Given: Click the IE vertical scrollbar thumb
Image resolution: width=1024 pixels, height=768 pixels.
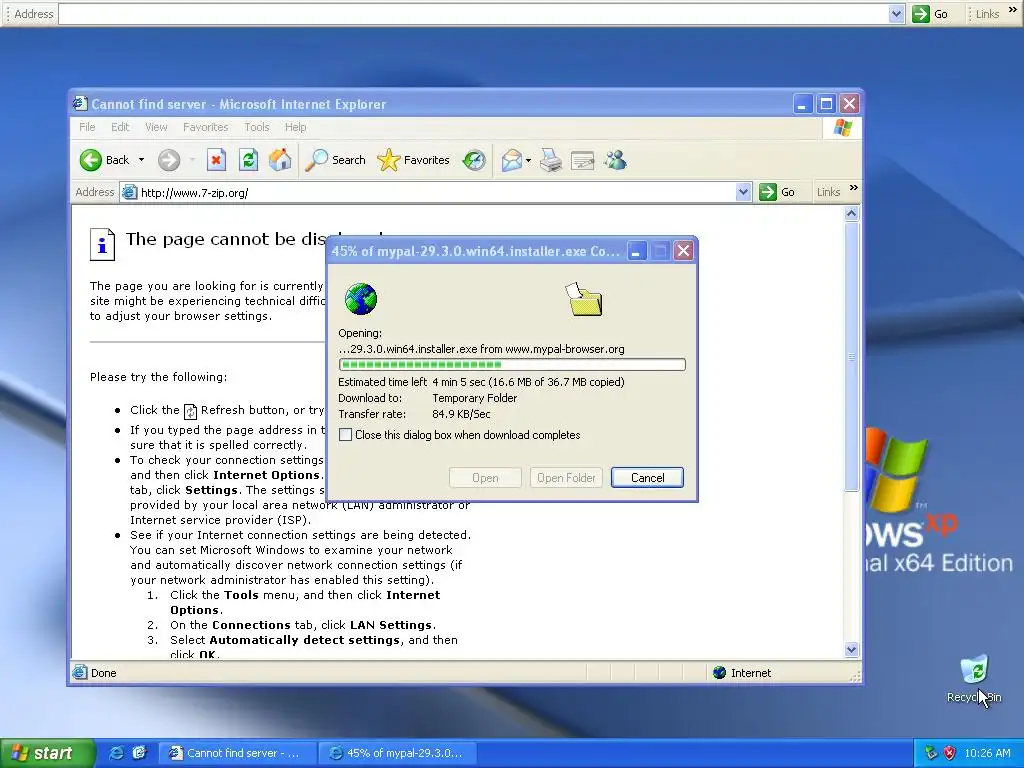Looking at the screenshot, I should (x=851, y=356).
